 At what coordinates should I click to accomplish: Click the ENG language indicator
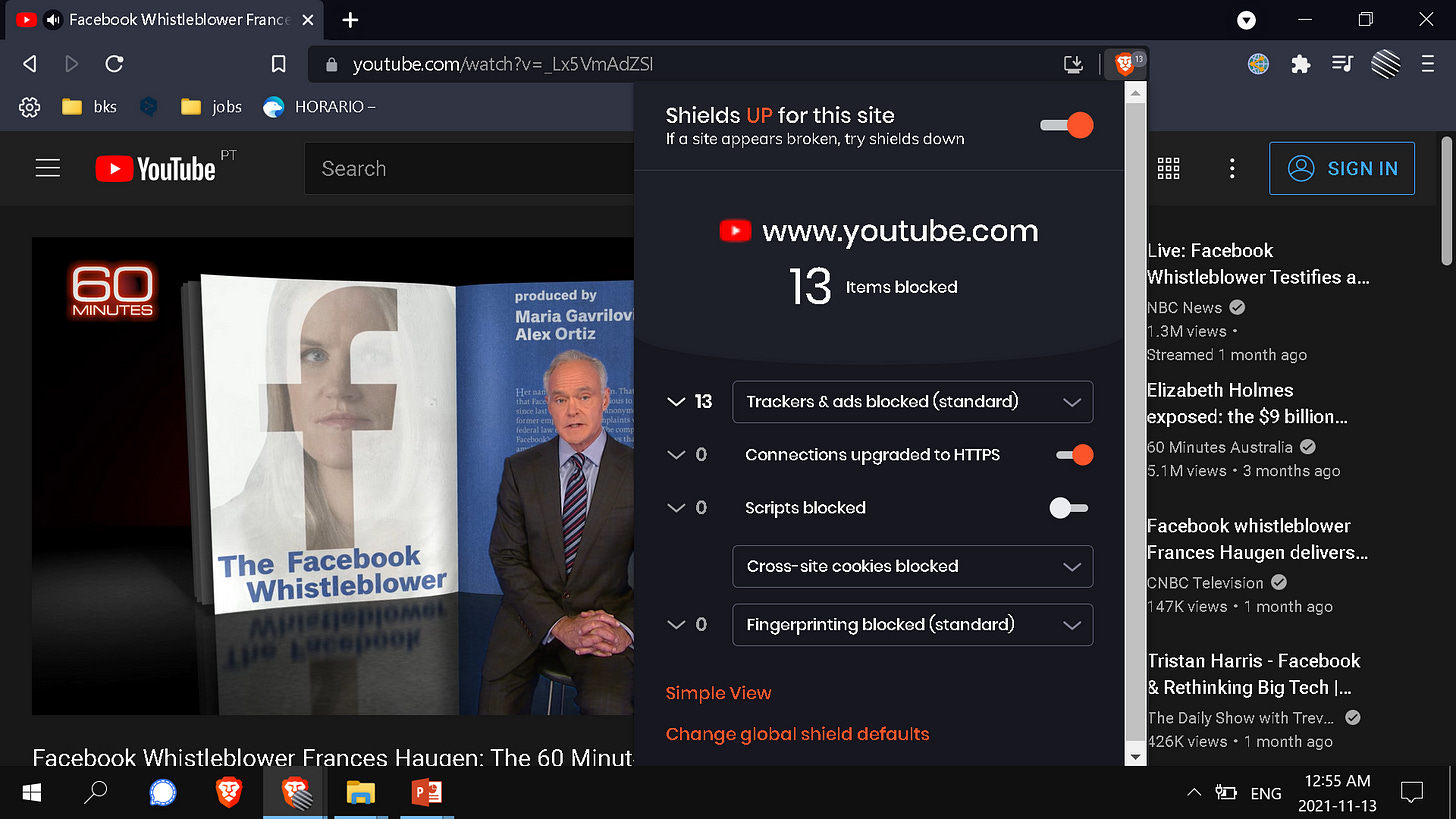(1265, 793)
